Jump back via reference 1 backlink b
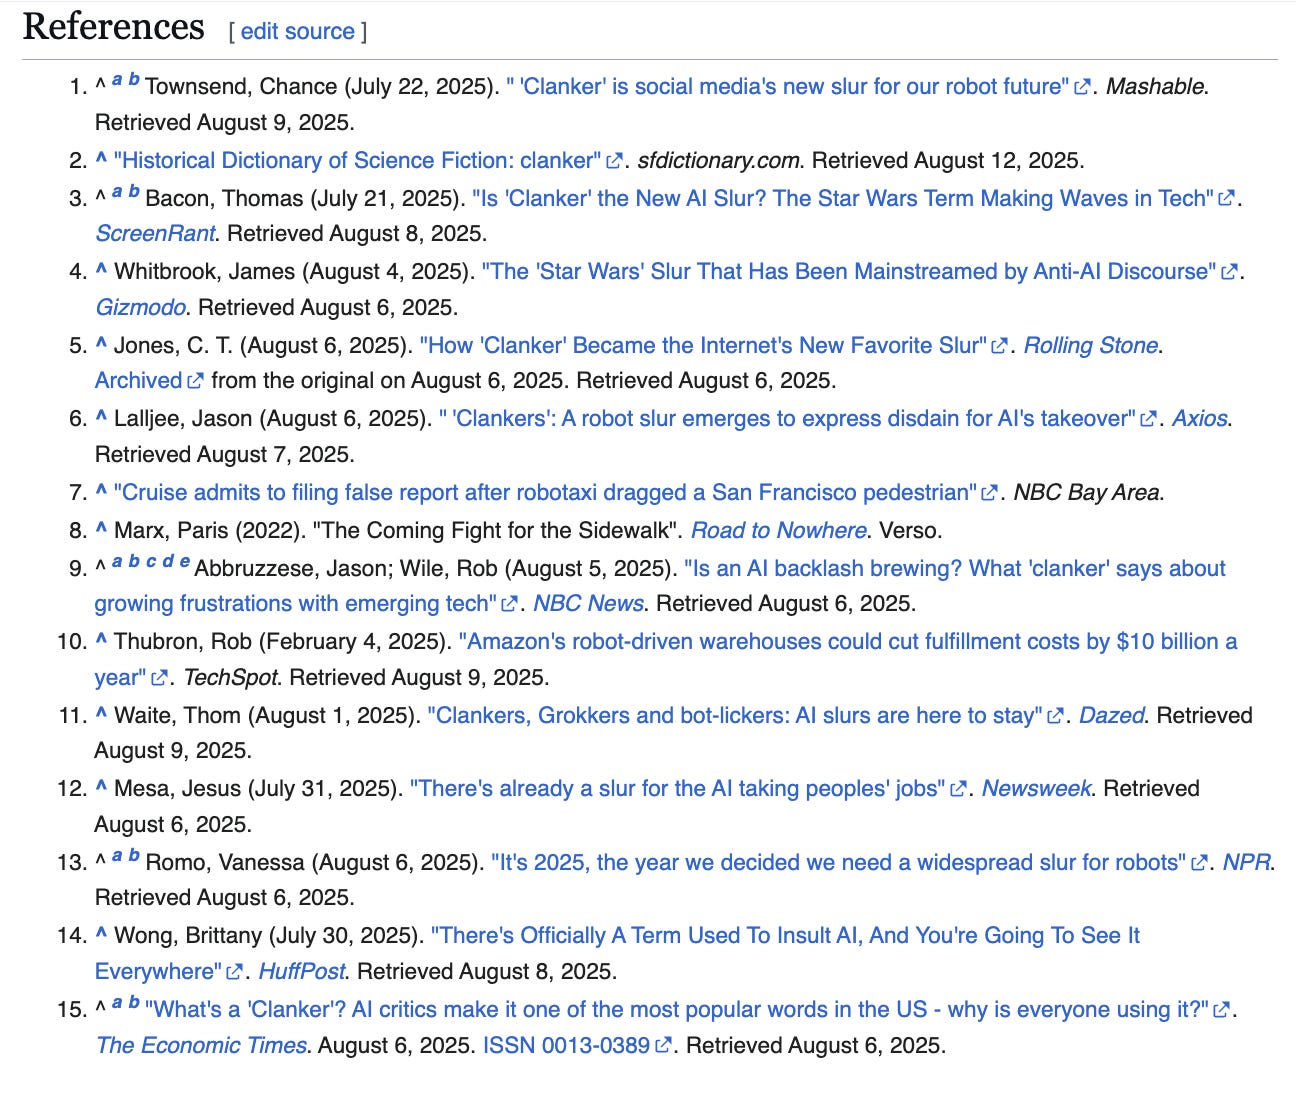The height and width of the screenshot is (1102, 1296). [134, 80]
